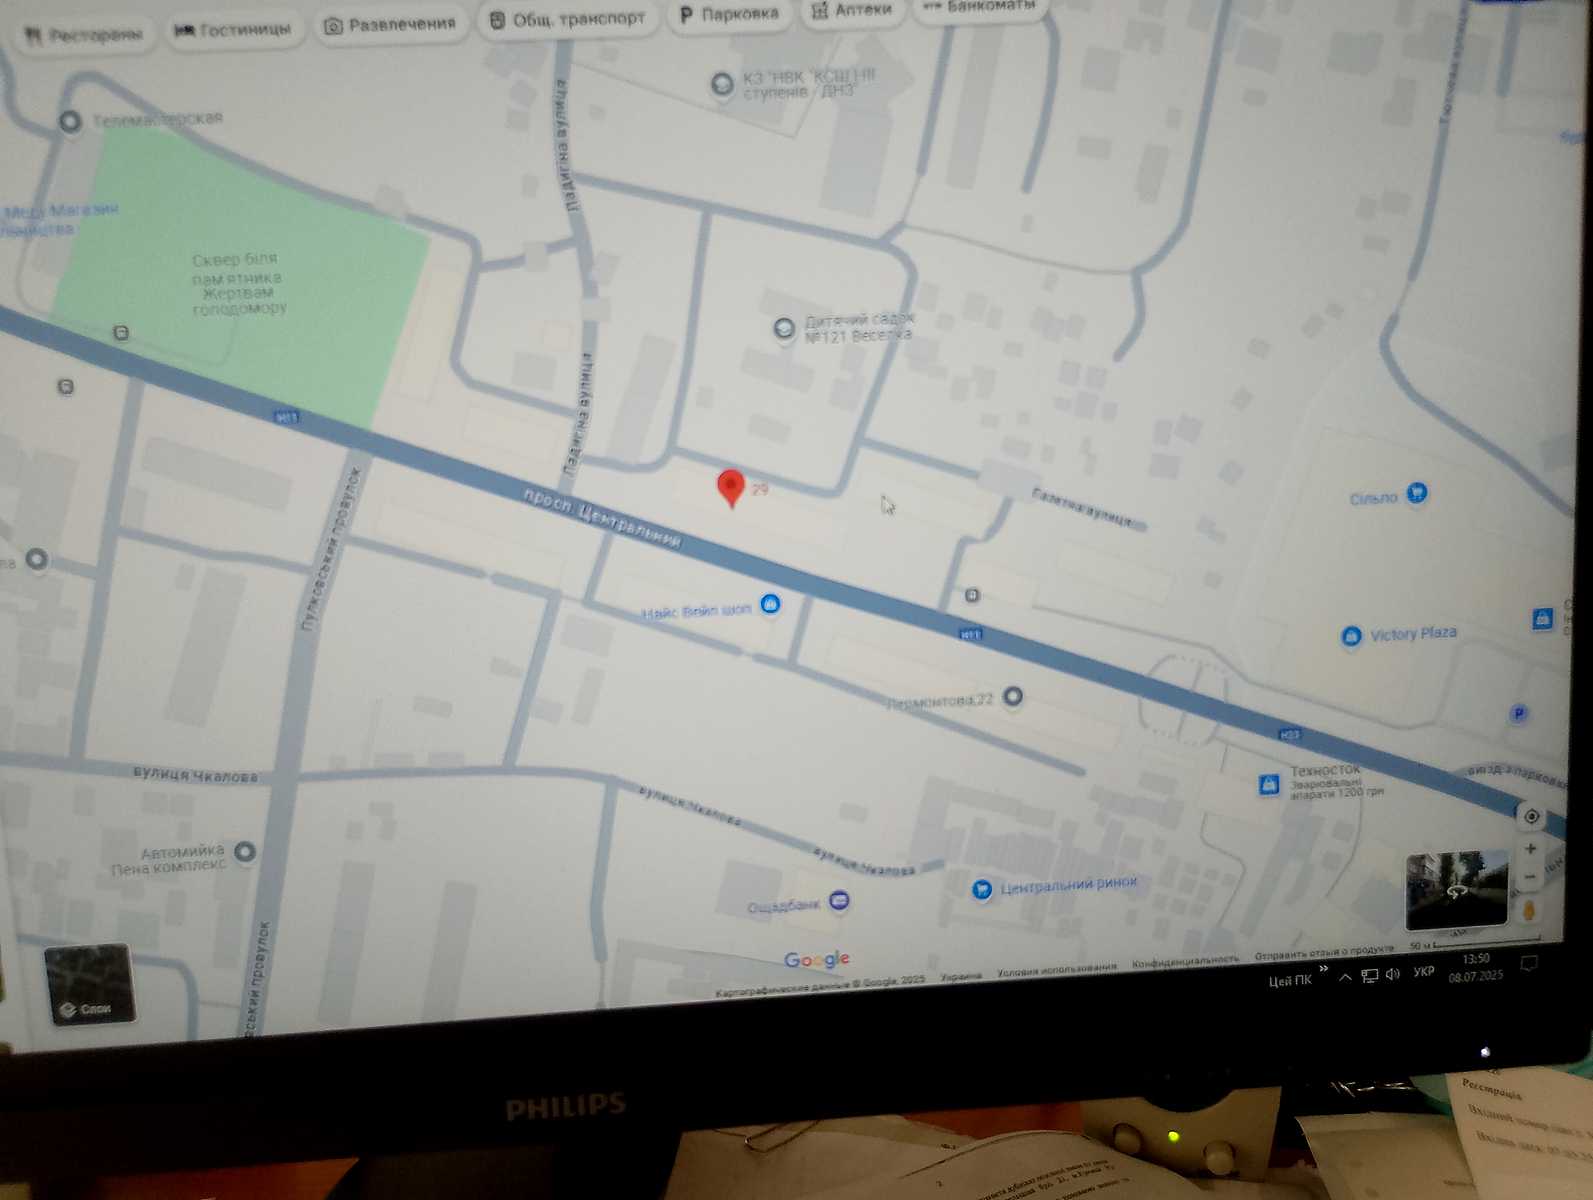Filter by Аптеки category chip
The height and width of the screenshot is (1200, 1593).
coord(852,10)
